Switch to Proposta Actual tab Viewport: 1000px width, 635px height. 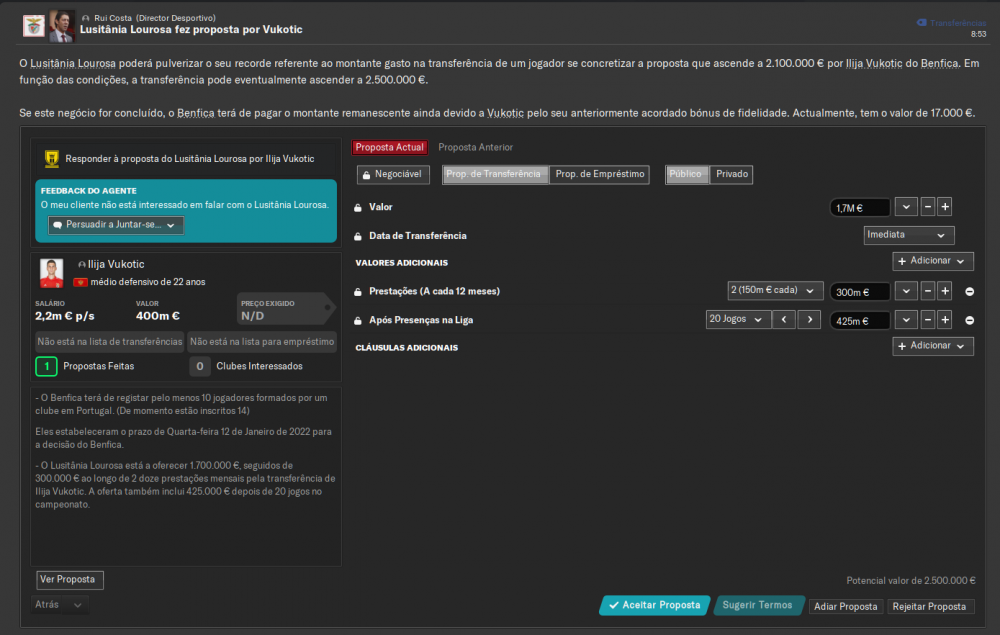390,147
